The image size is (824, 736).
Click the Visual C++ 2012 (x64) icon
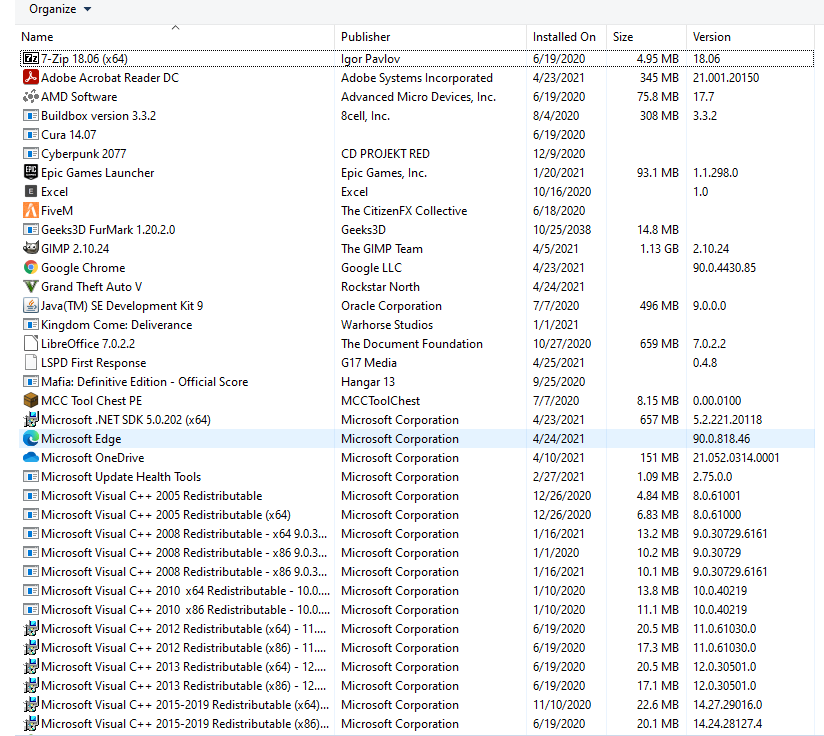[x=31, y=628]
